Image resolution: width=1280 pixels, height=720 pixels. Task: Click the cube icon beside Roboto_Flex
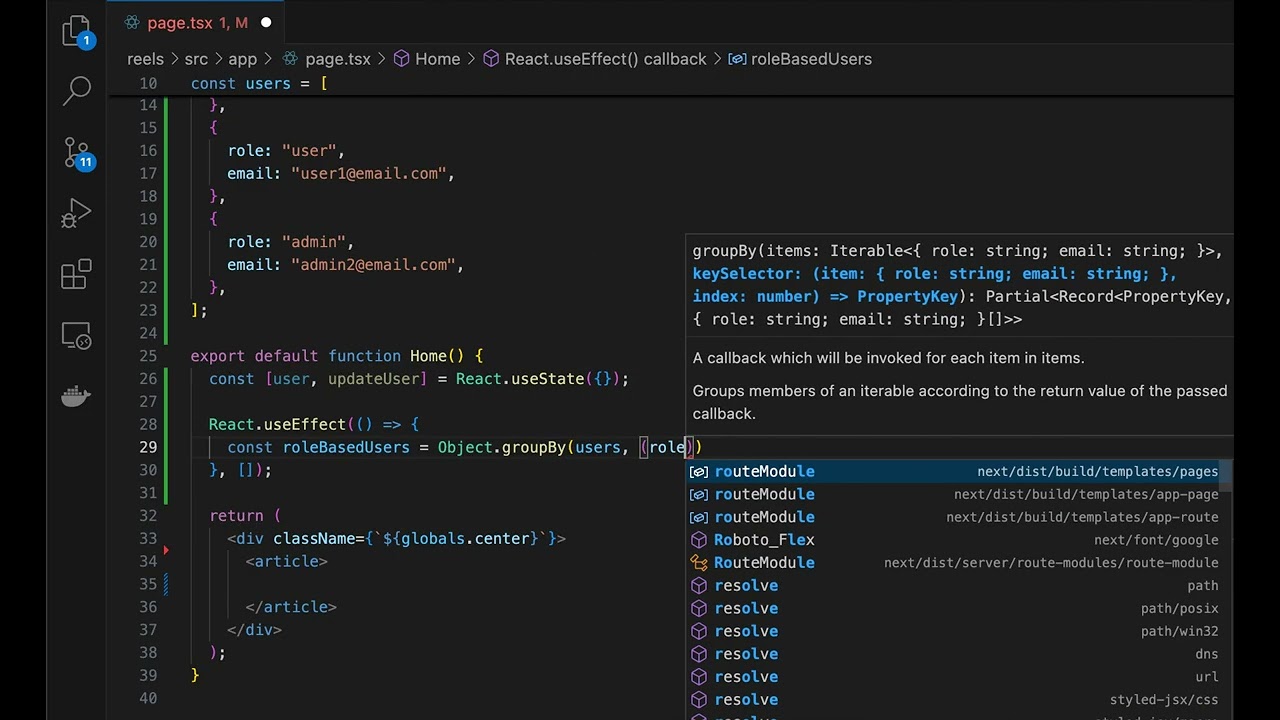pyautogui.click(x=699, y=540)
